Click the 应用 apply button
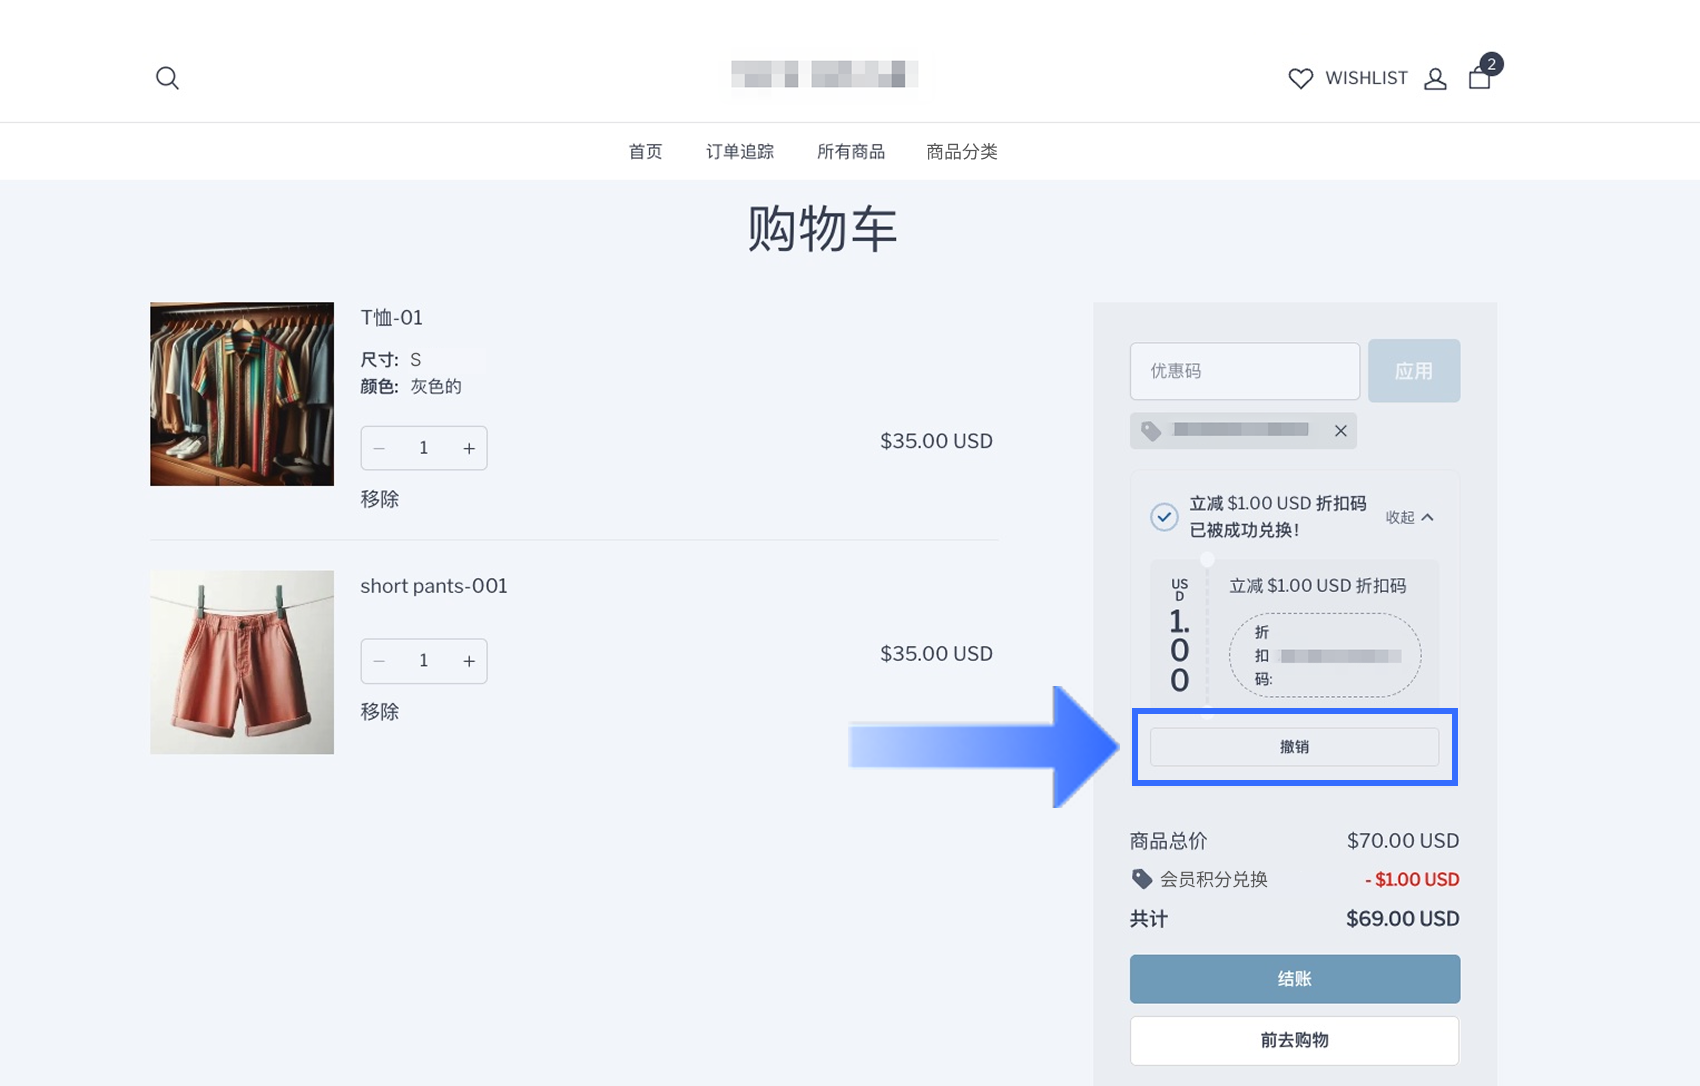 pos(1414,371)
